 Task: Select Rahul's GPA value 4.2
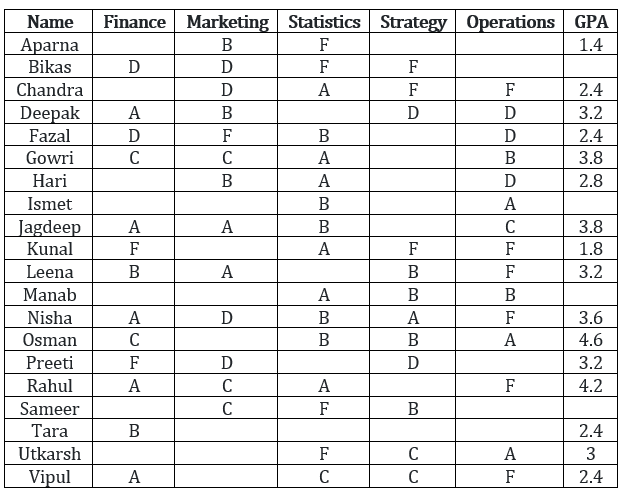591,385
